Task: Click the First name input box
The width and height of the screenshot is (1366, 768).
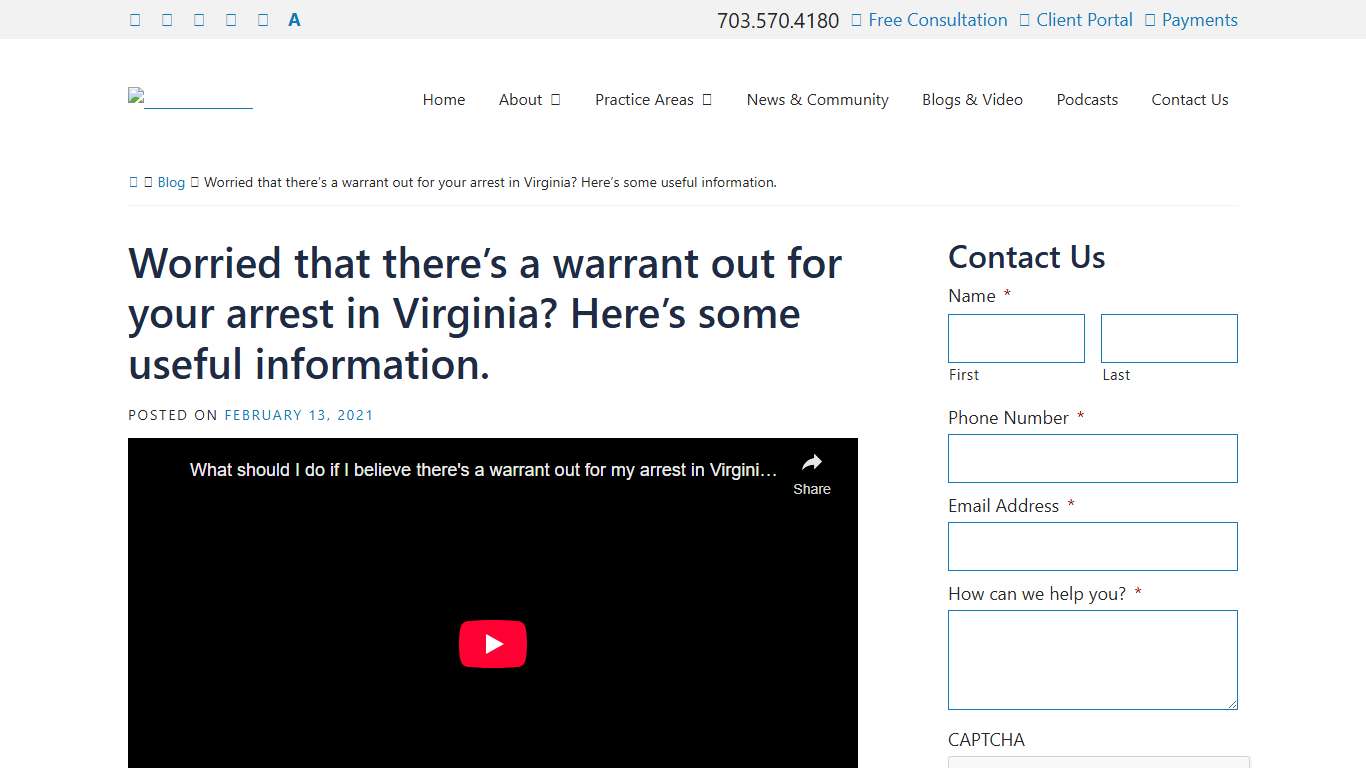Action: pos(1016,338)
